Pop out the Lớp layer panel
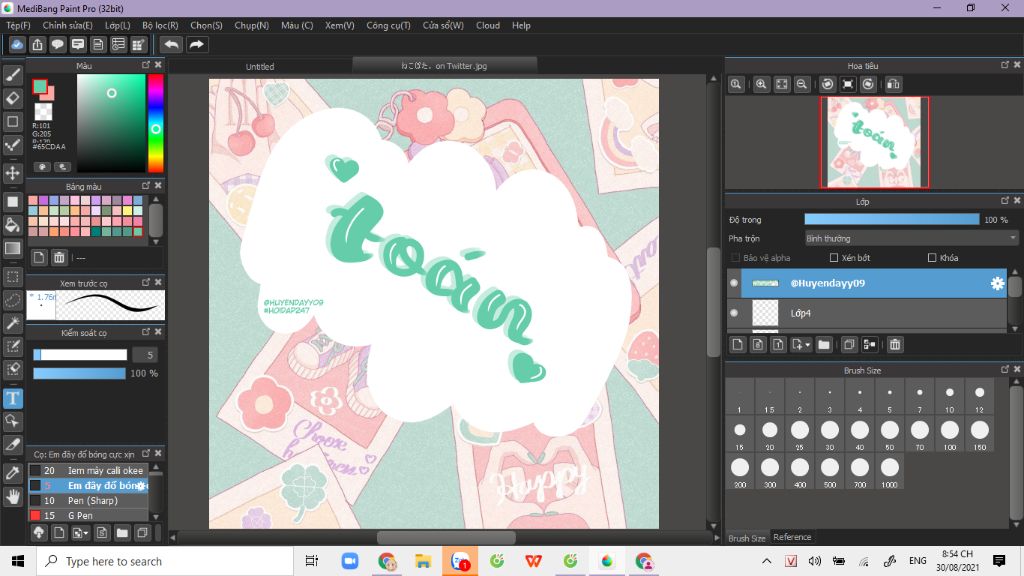The width and height of the screenshot is (1024, 576). (1004, 200)
